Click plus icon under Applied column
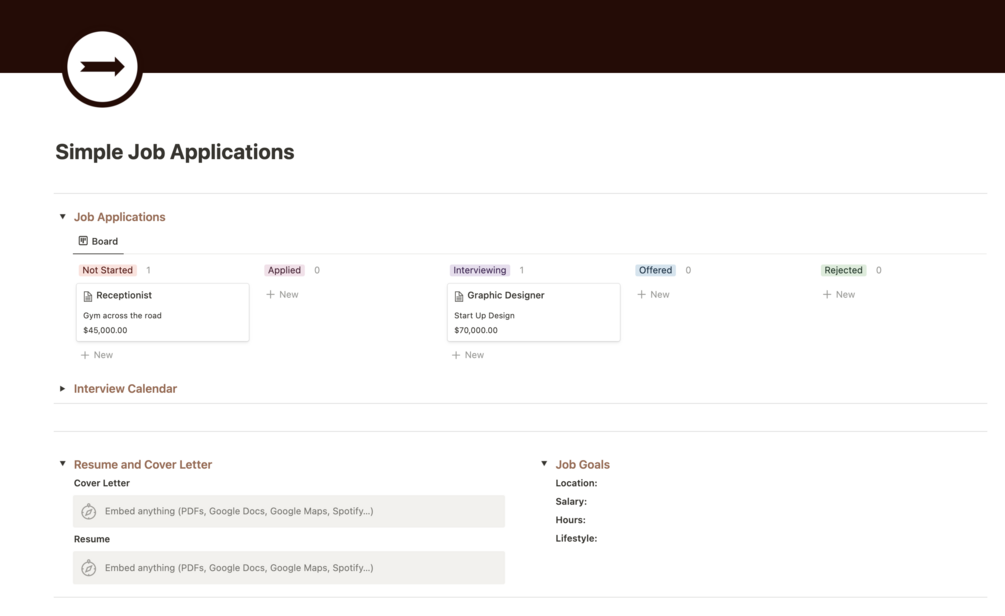The width and height of the screenshot is (1005, 616). point(271,295)
